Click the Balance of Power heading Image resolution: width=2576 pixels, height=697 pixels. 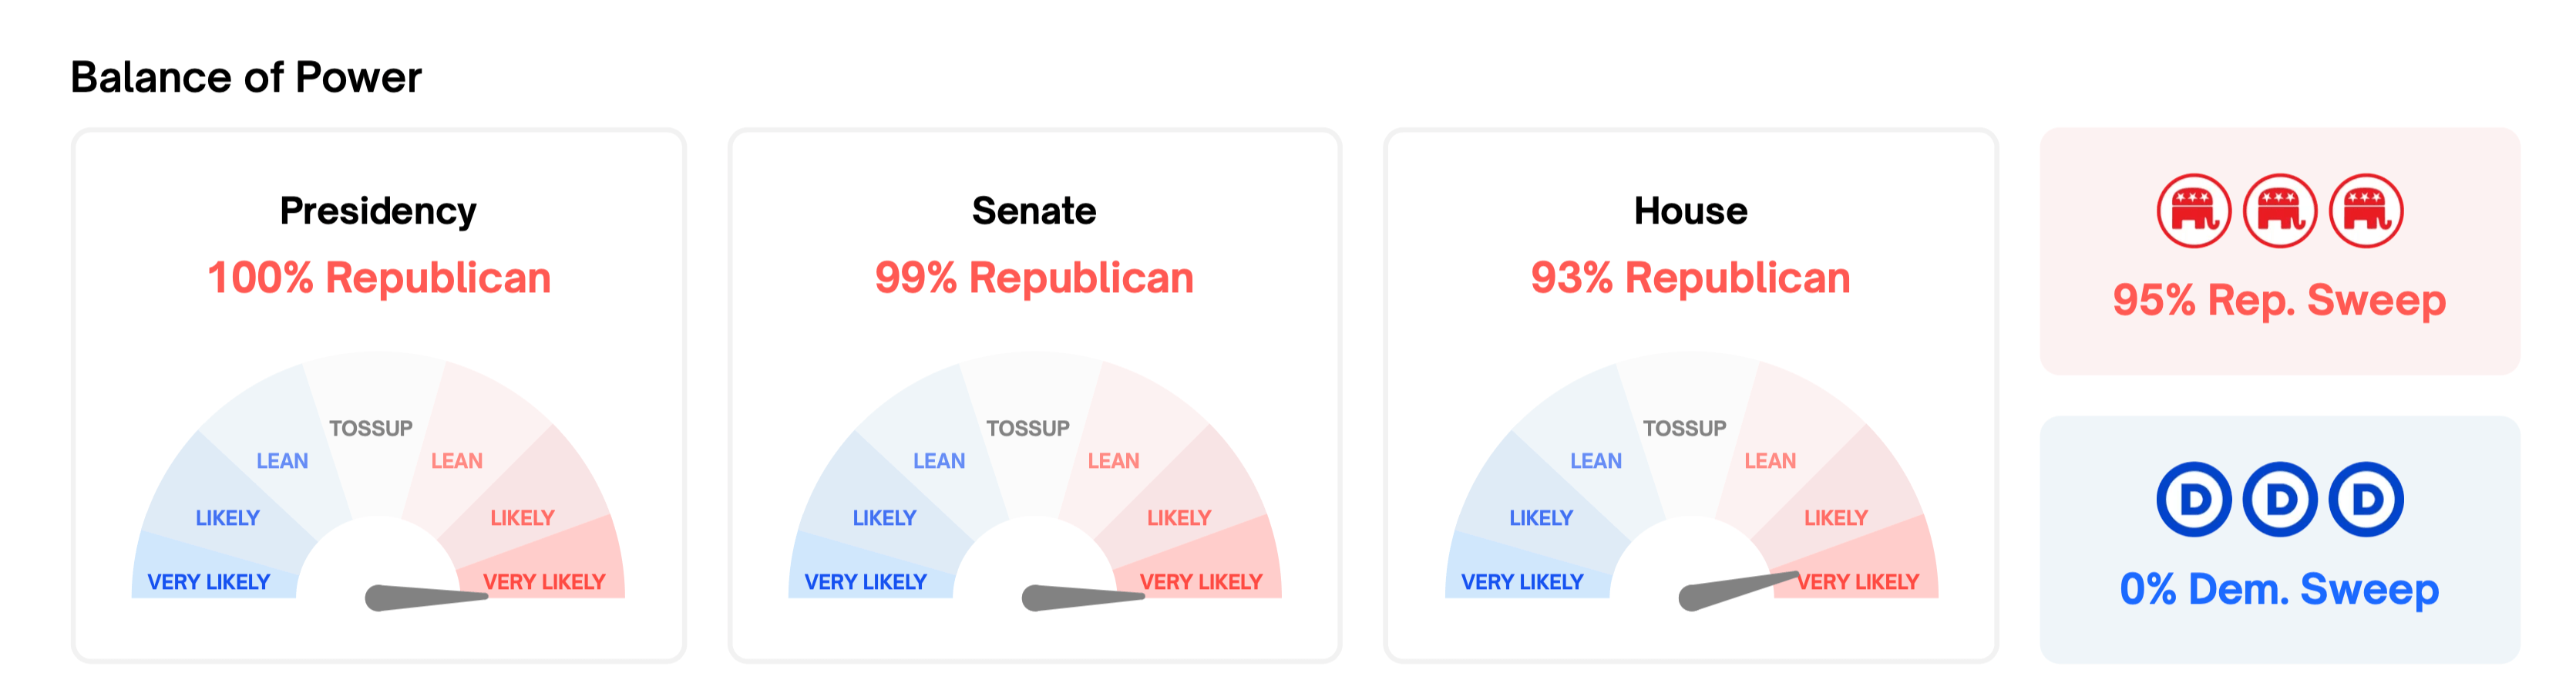point(246,77)
